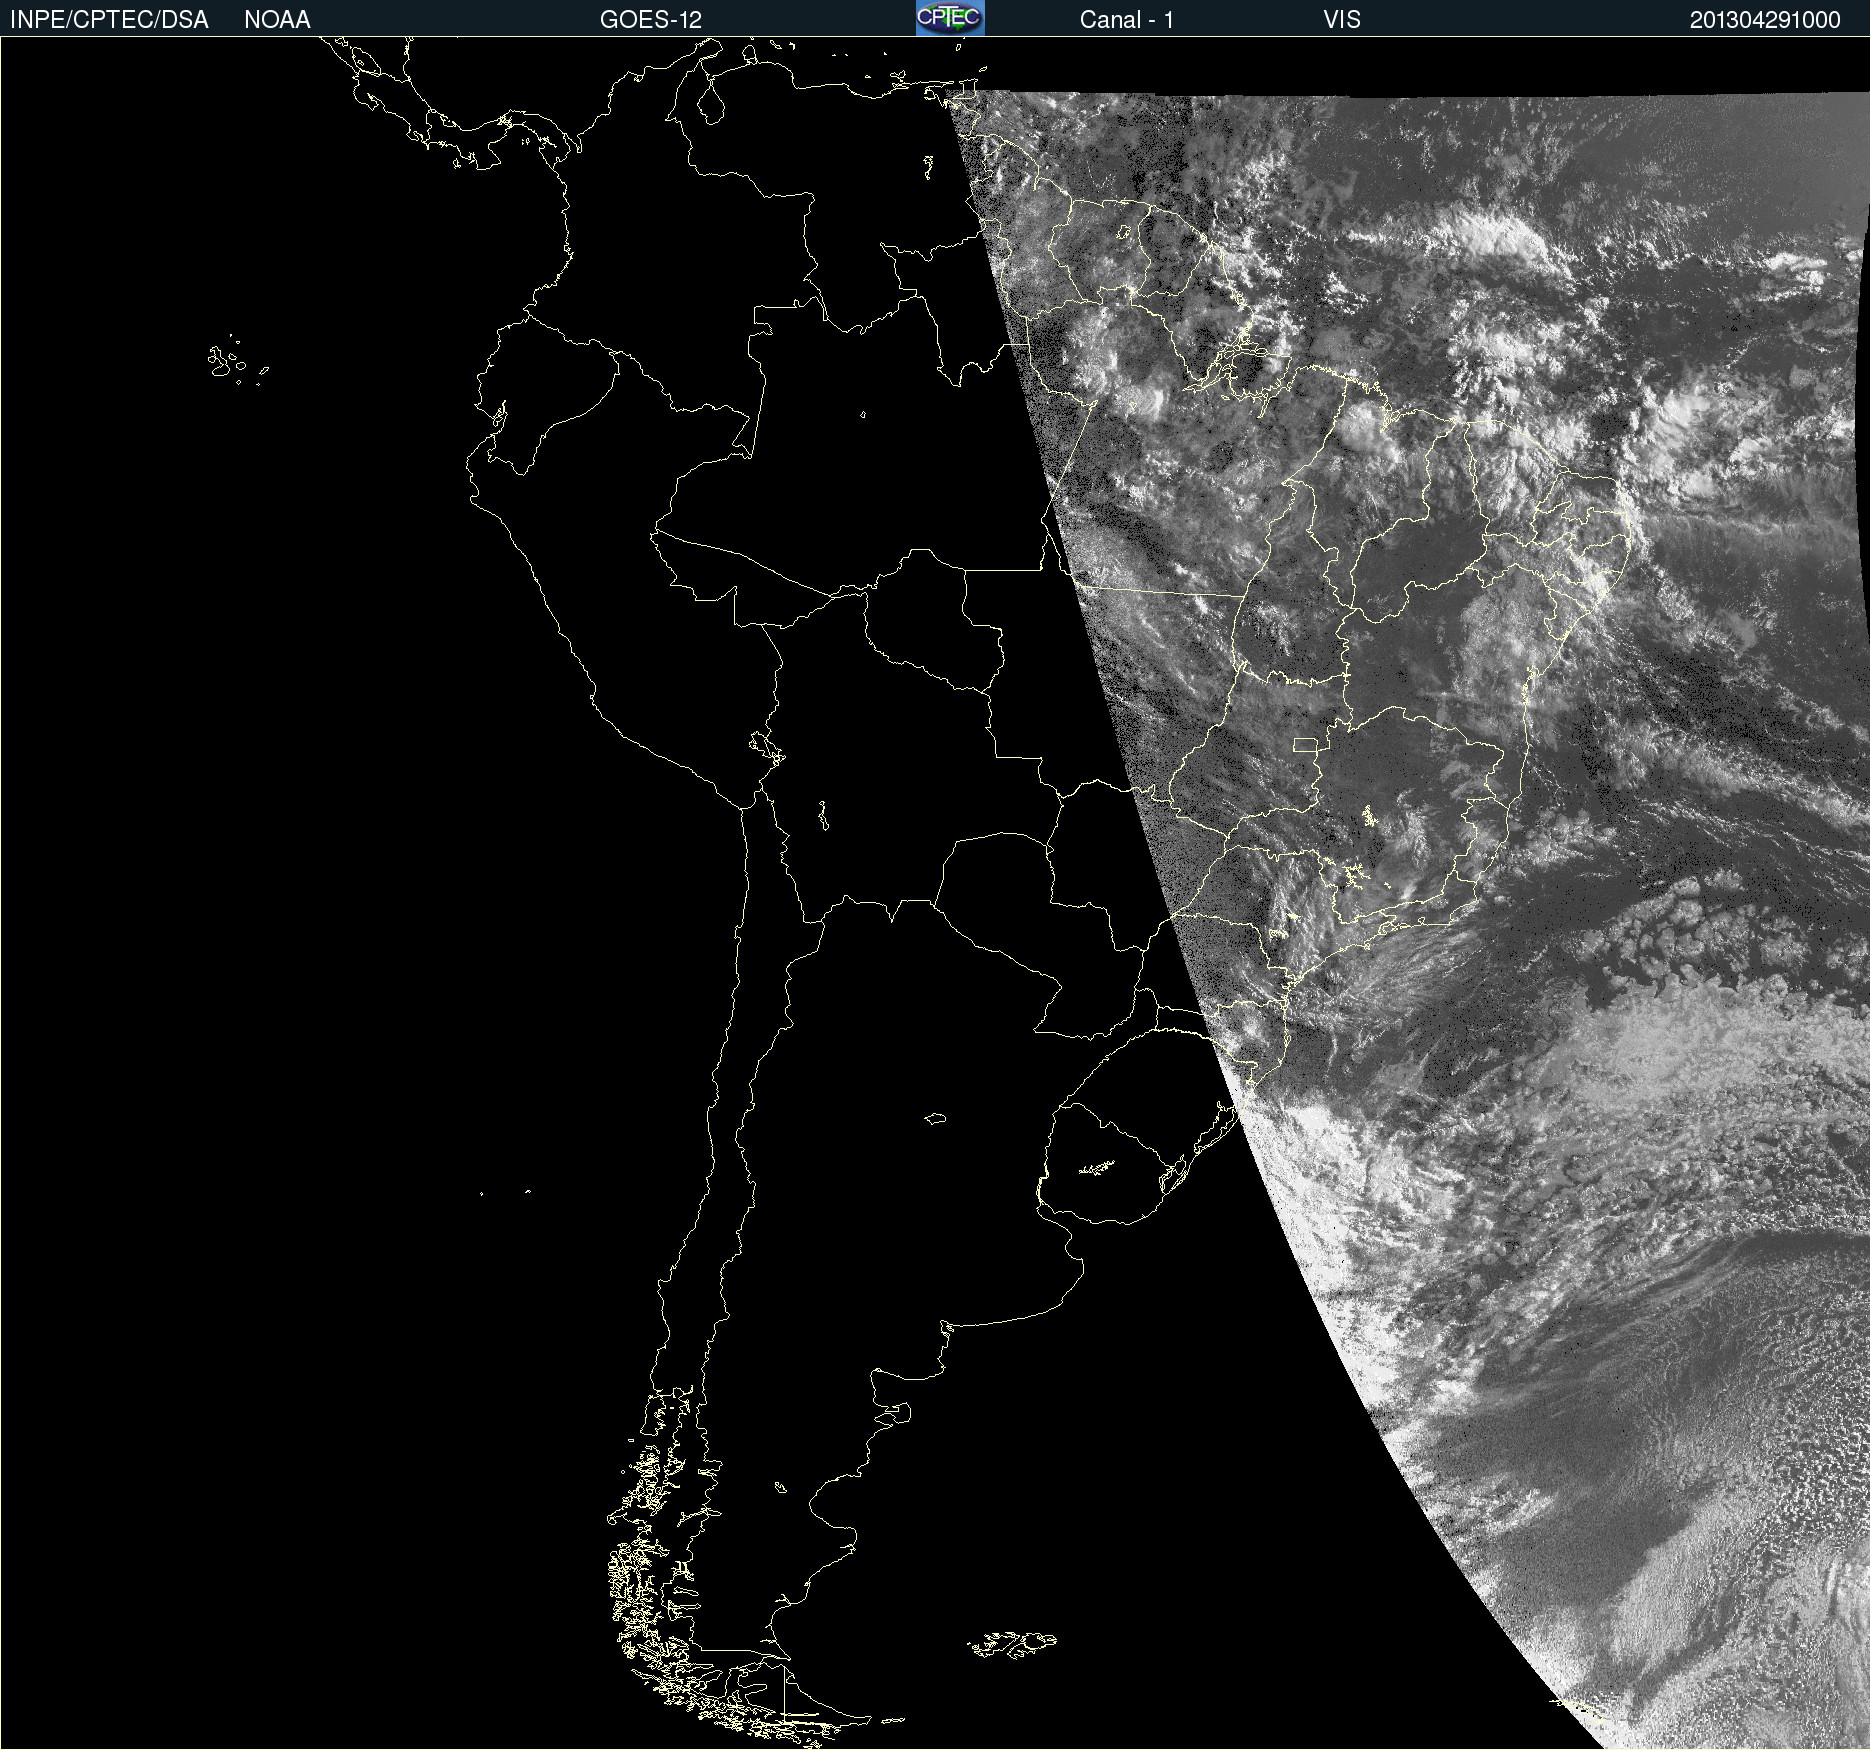Click the CPTEC logo in the header
This screenshot has height=1750, width=1870.
coord(950,18)
